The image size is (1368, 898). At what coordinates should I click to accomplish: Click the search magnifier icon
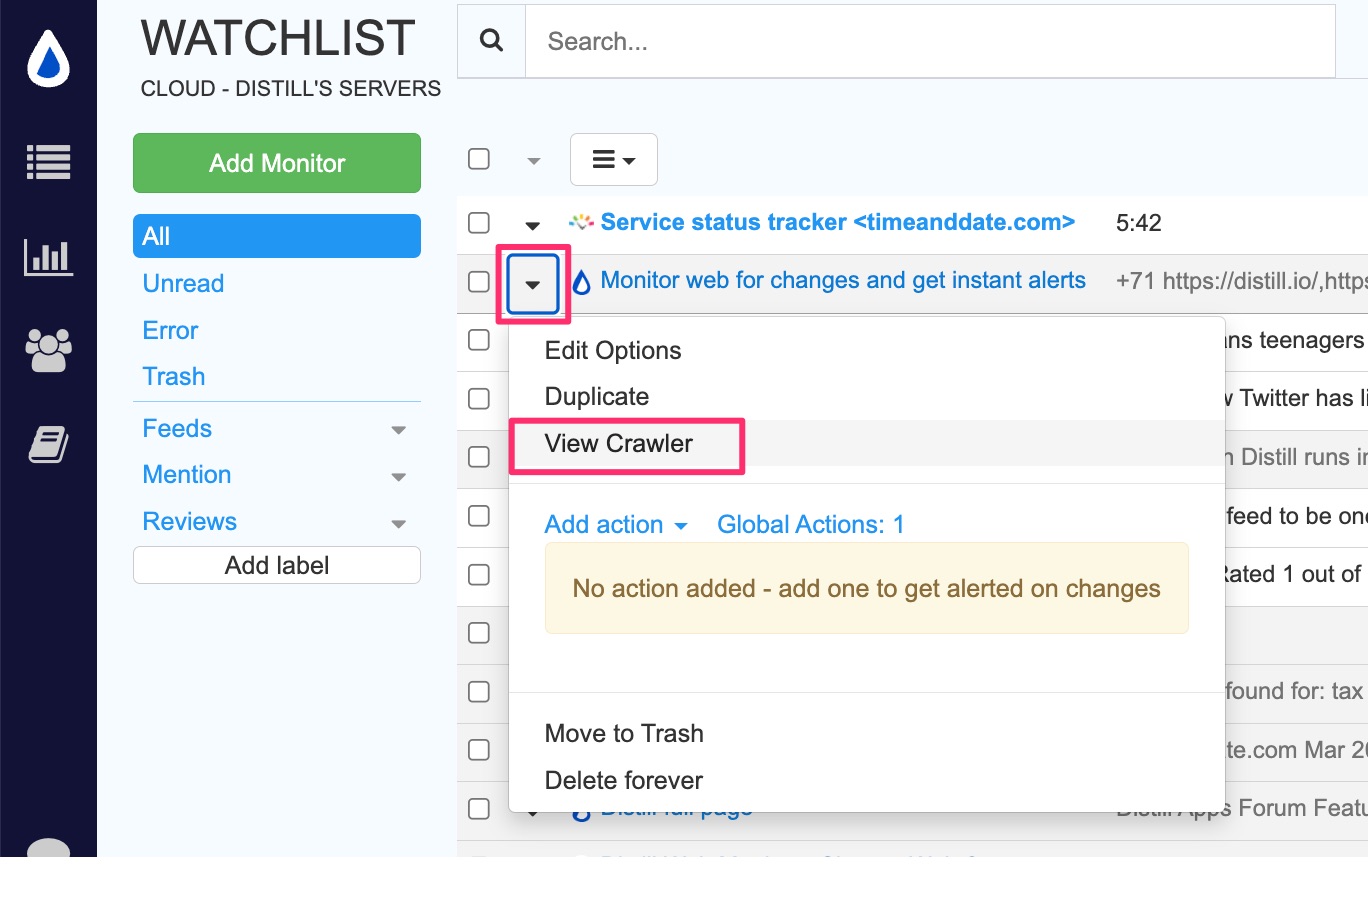pos(490,40)
